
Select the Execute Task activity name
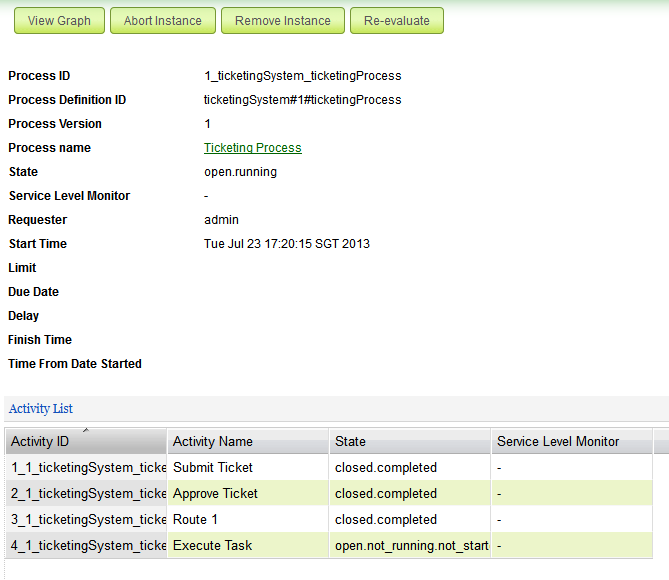(x=212, y=546)
